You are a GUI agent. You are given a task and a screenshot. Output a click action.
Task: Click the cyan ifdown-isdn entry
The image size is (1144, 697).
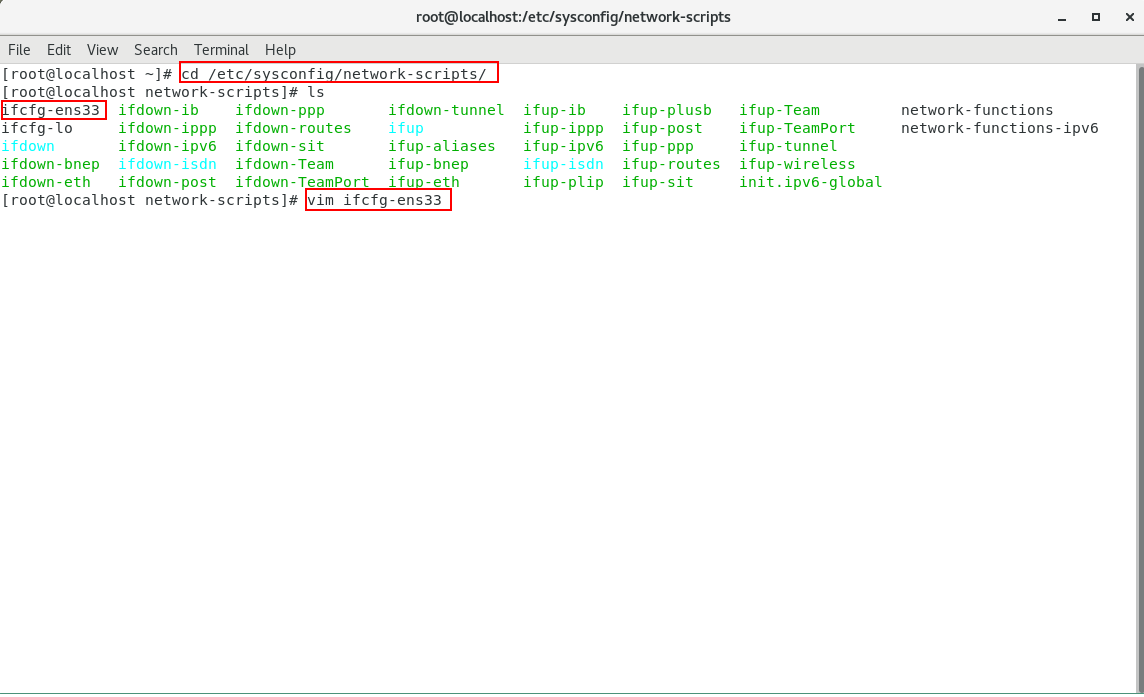[x=167, y=164]
